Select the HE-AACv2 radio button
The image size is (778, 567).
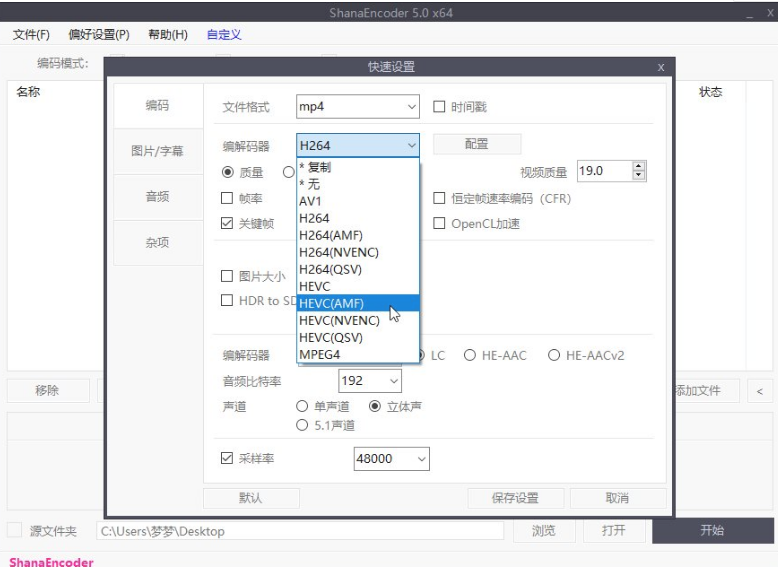554,355
